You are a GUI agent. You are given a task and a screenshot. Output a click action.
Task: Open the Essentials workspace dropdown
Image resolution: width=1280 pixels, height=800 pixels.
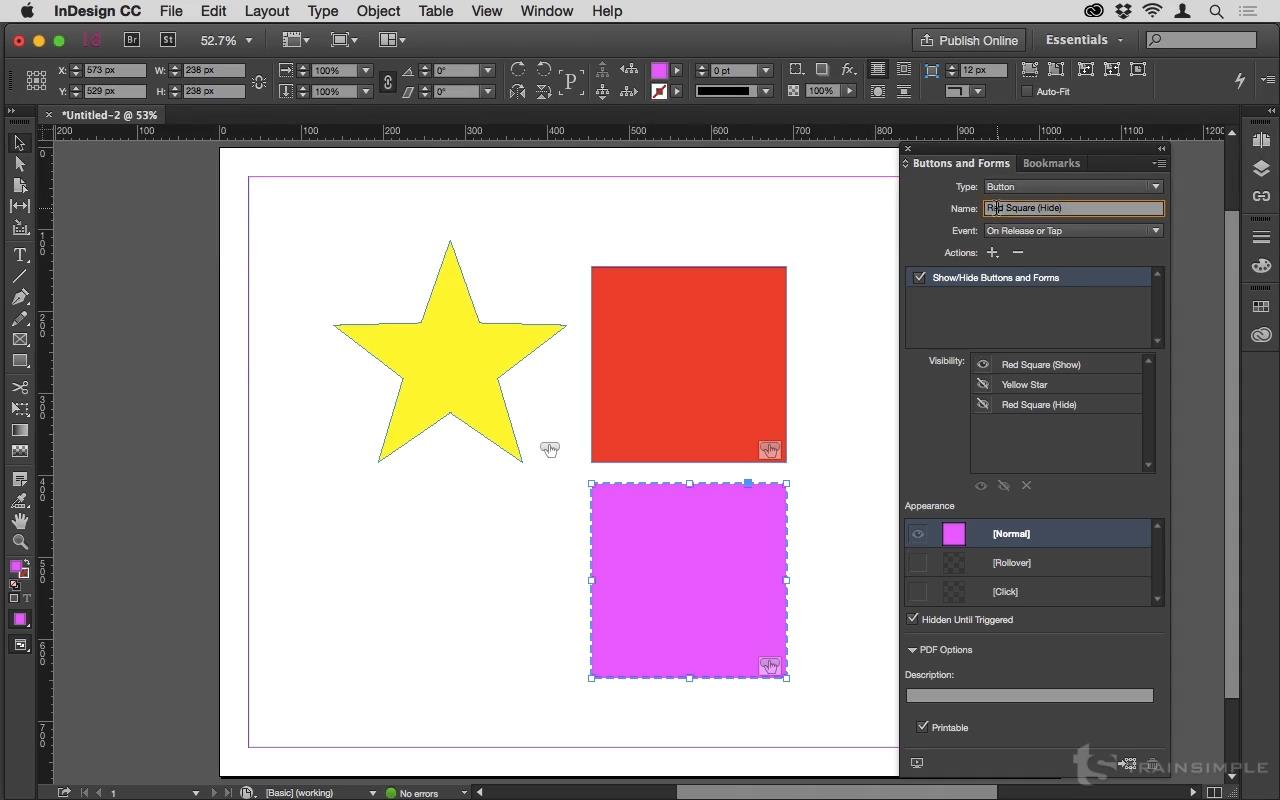(1085, 40)
